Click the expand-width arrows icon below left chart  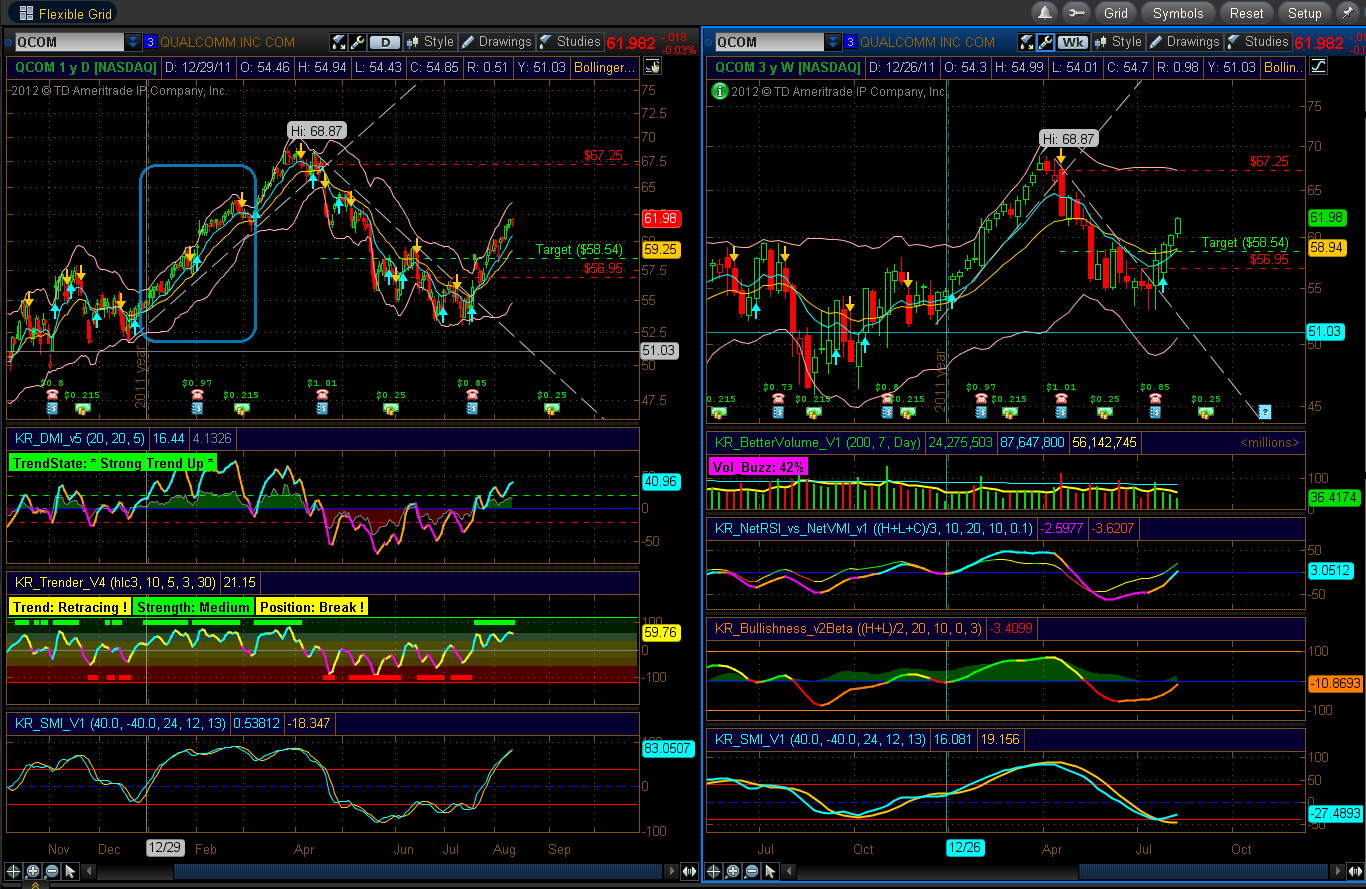click(690, 871)
